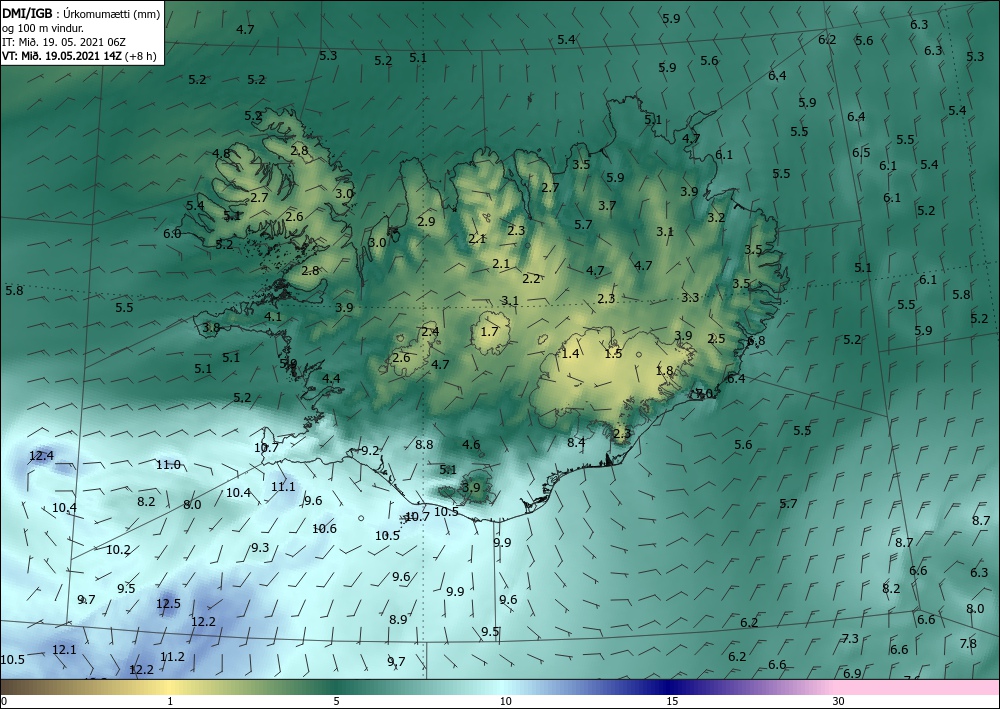This screenshot has height=709, width=1000.
Task: Select the 3.8 value on the Snæfellsnes peninsula
Action: click(211, 327)
